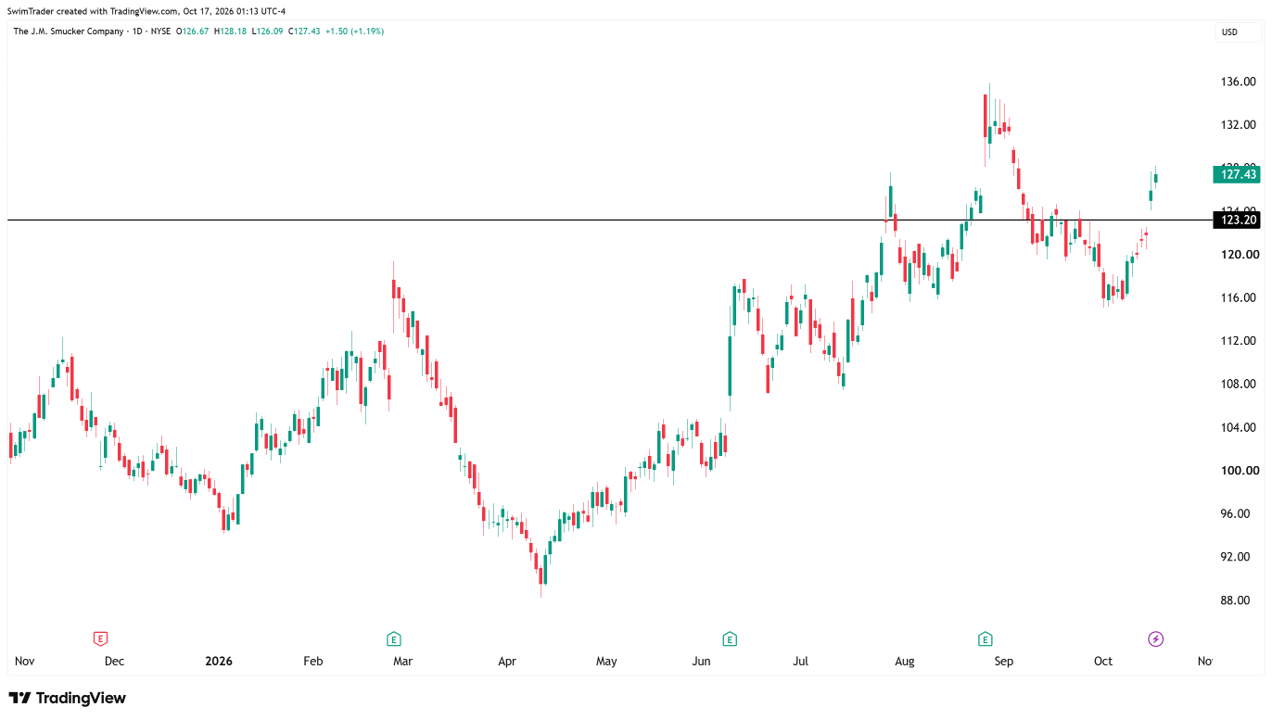The height and width of the screenshot is (720, 1272).
Task: Click the open value O126.67
Action: [193, 32]
